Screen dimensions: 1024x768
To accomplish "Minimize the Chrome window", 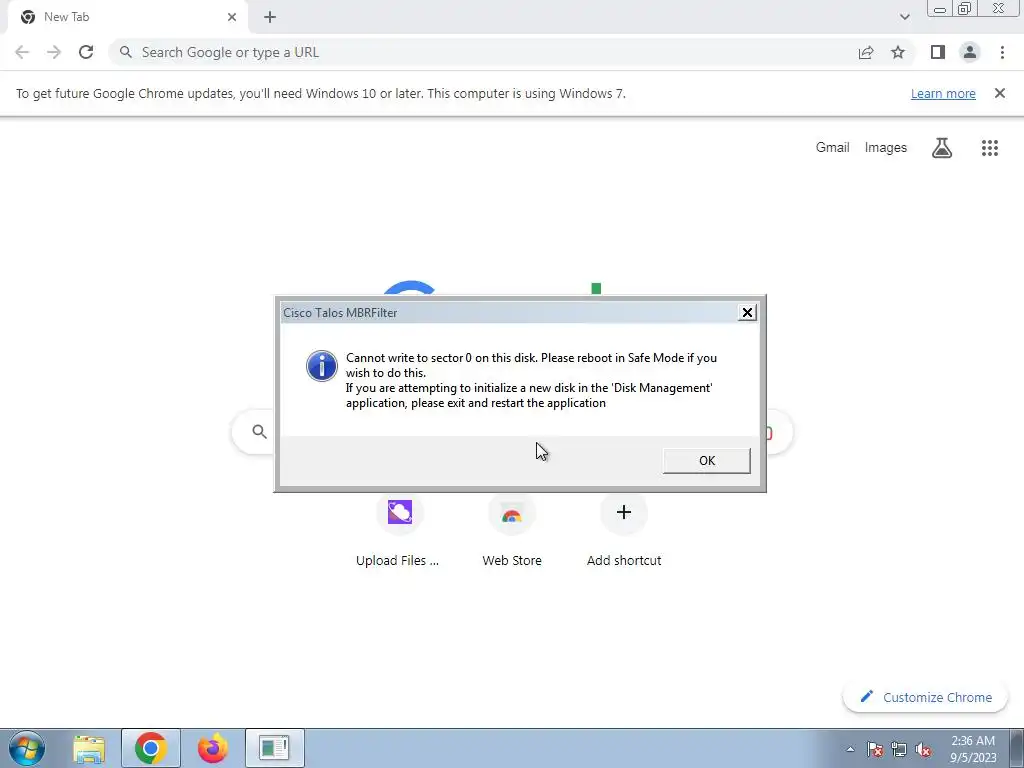I will click(940, 8).
